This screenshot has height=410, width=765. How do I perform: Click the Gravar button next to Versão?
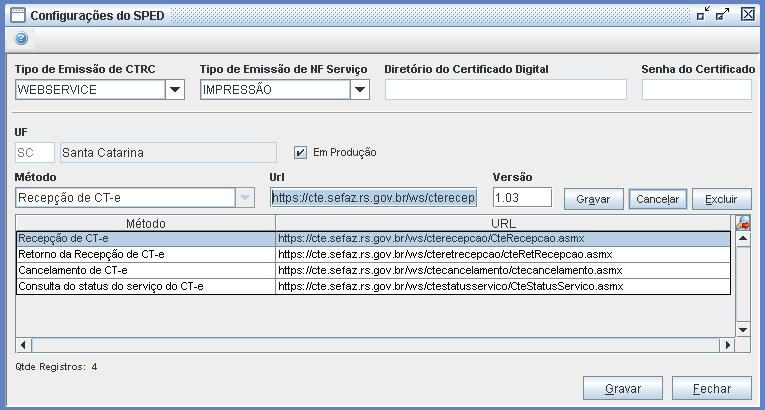(x=594, y=199)
